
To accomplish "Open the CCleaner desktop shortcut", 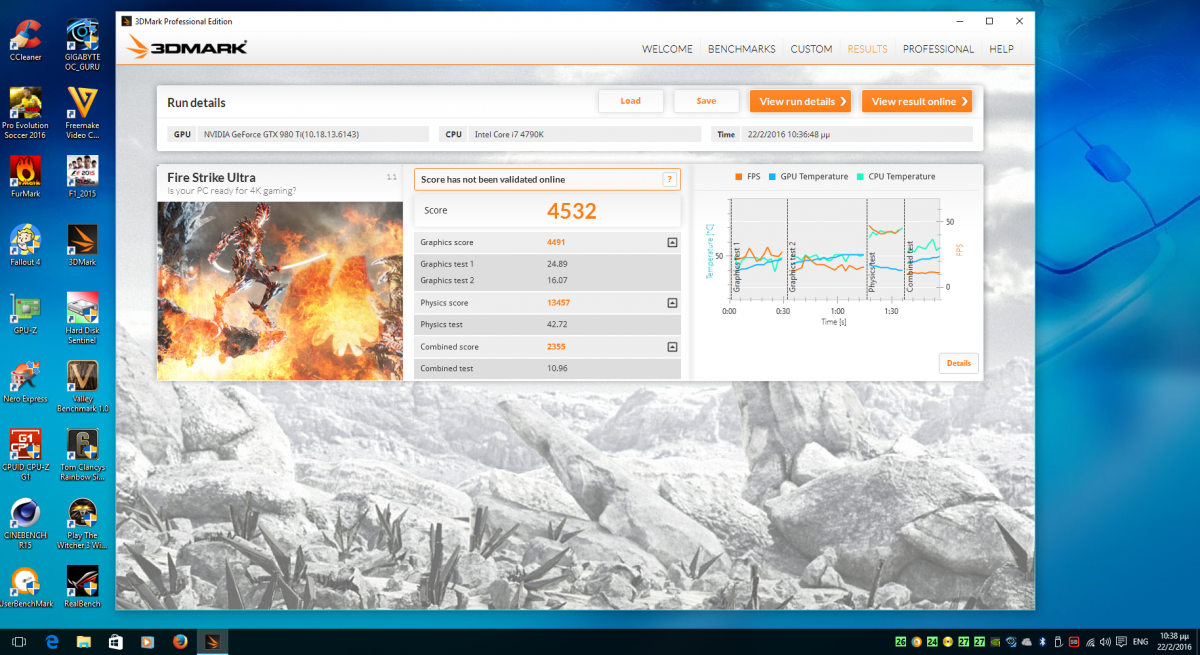I will (x=25, y=41).
